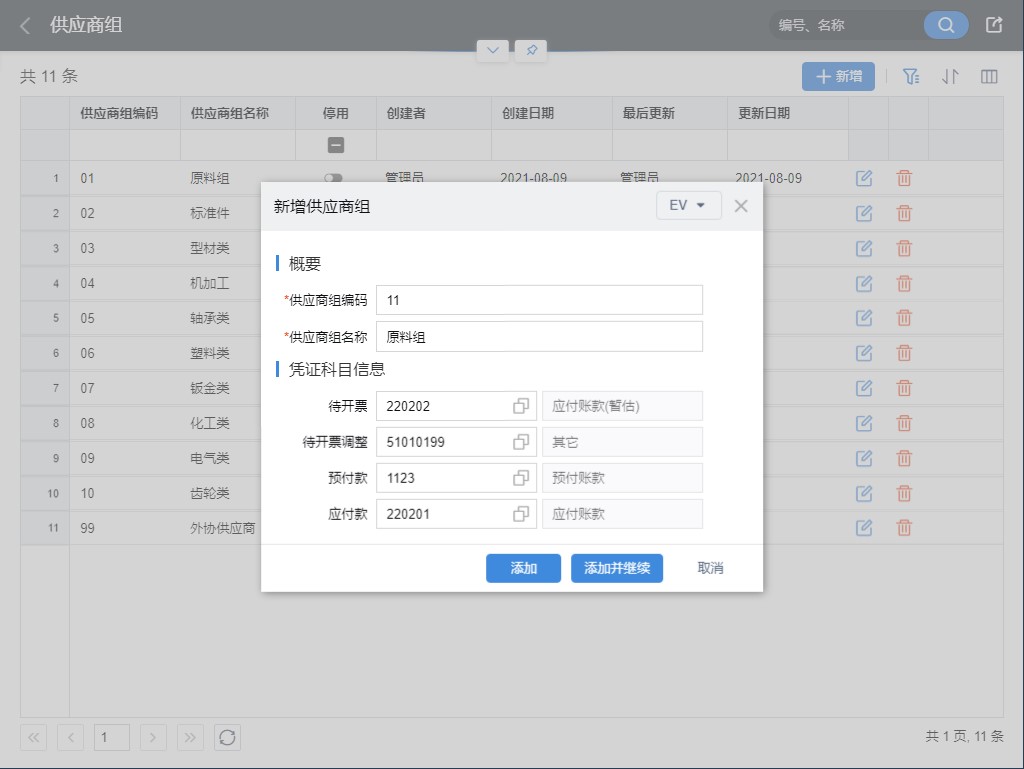This screenshot has height=769, width=1024.
Task: Delete the row 99 外协供应商
Action: (904, 527)
